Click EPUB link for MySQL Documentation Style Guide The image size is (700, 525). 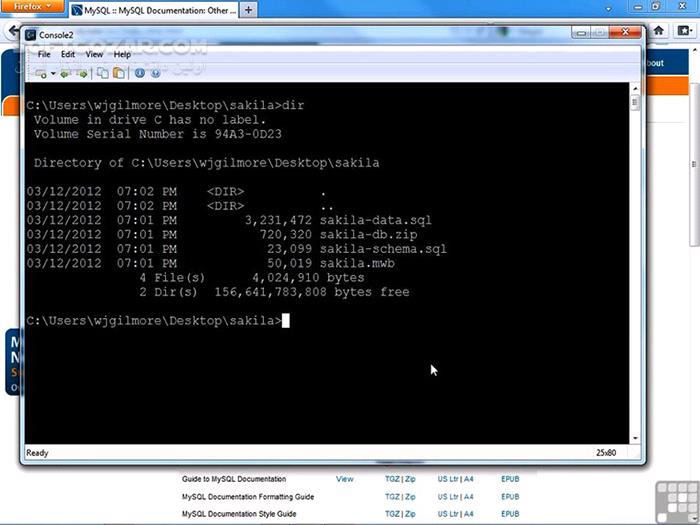pyautogui.click(x=510, y=514)
